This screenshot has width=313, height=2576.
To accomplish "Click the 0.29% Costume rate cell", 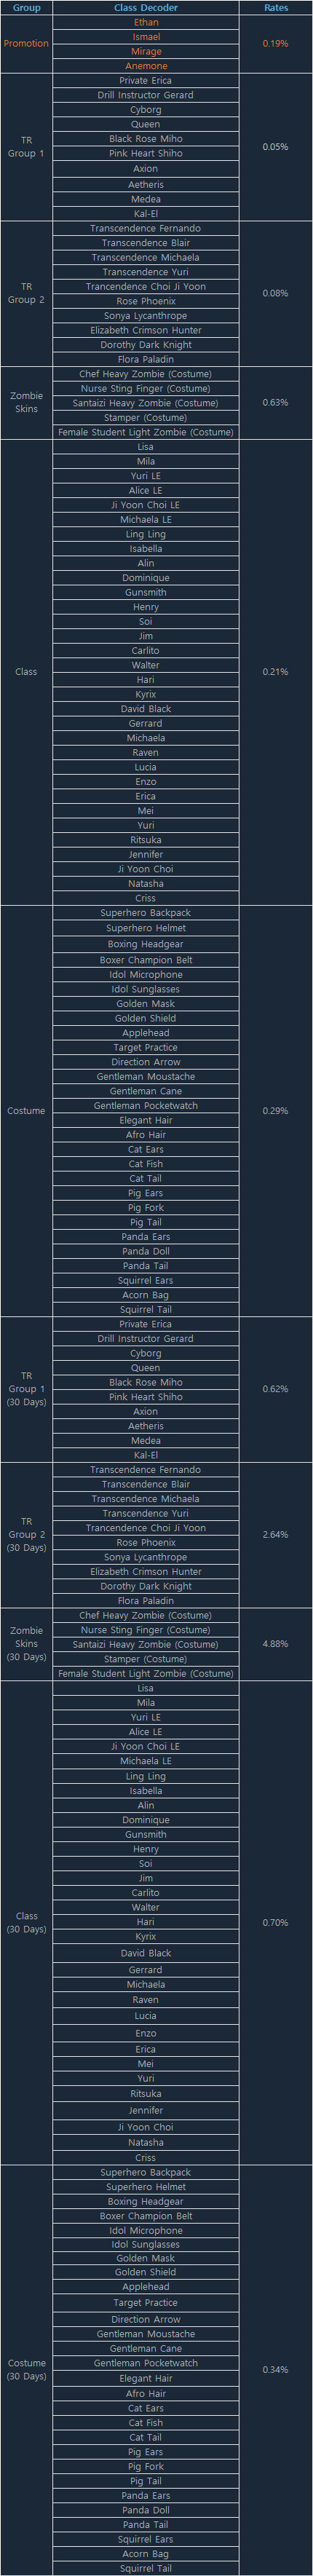I will click(x=275, y=1111).
